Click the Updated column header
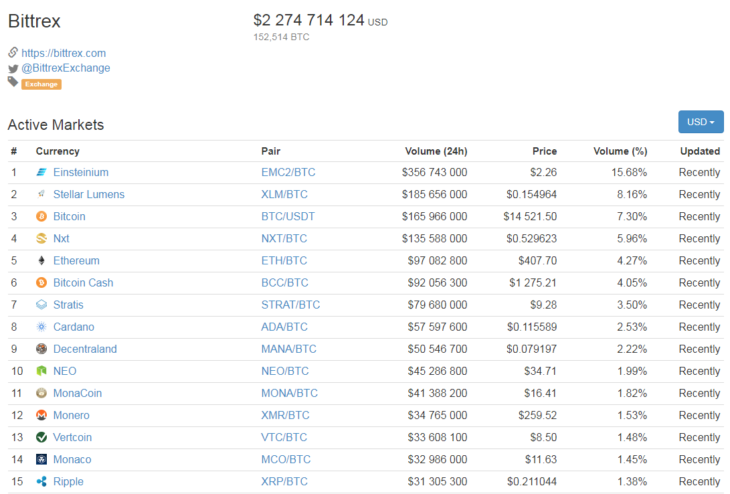The width and height of the screenshot is (730, 494). point(700,151)
